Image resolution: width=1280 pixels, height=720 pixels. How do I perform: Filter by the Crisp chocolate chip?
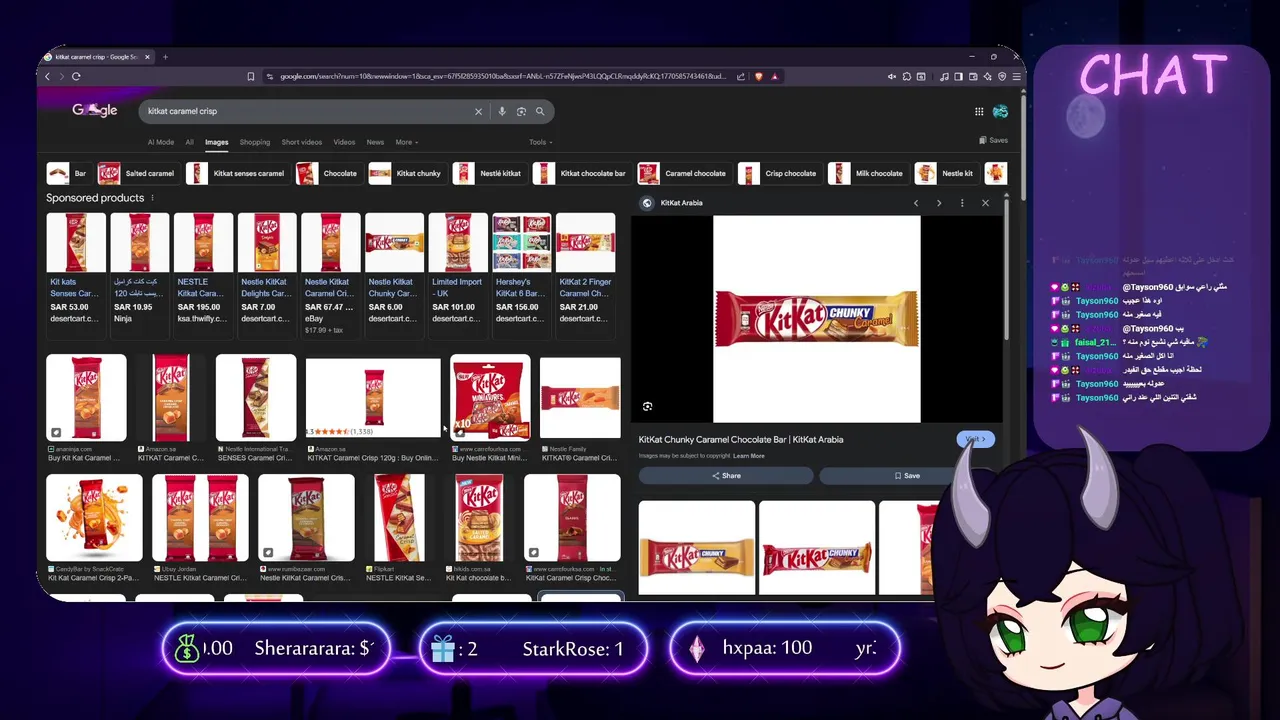point(779,173)
